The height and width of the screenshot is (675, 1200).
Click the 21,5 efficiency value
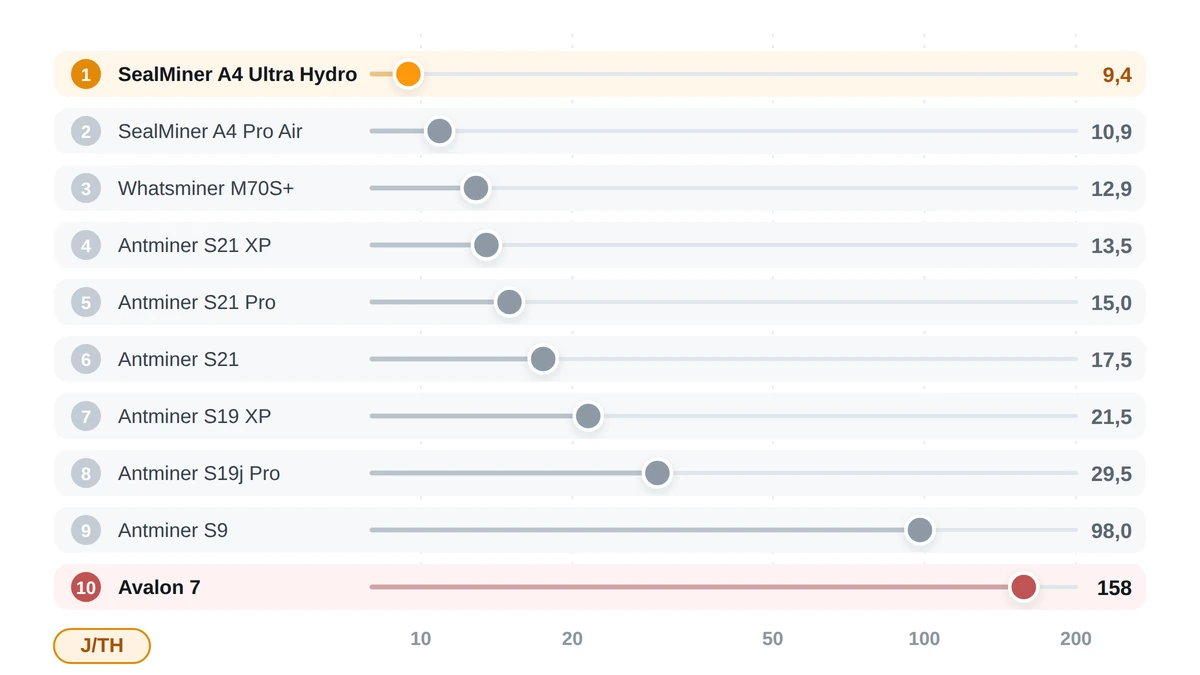click(1111, 417)
